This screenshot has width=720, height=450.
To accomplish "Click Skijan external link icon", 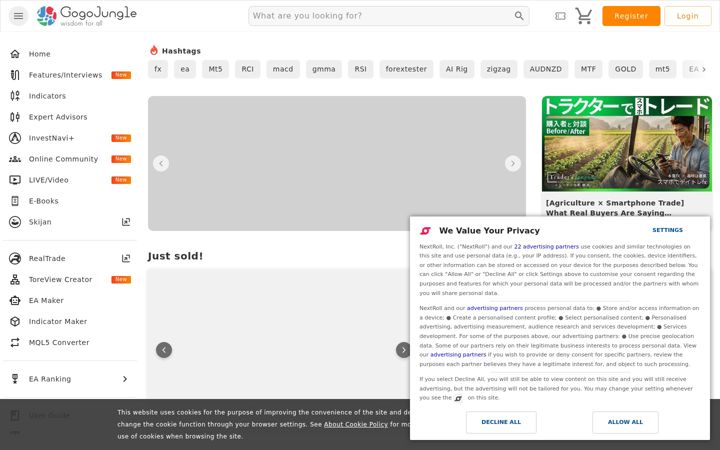I will (126, 222).
